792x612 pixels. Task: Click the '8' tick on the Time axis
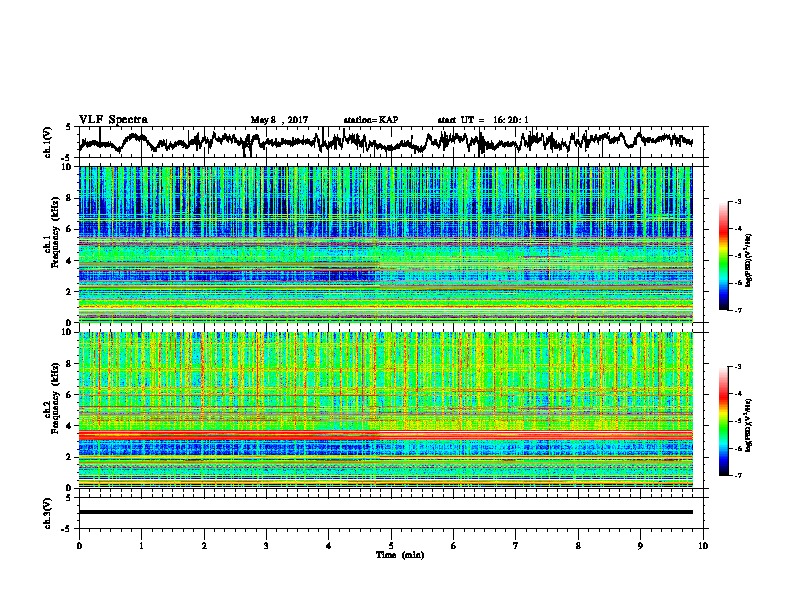[x=578, y=546]
